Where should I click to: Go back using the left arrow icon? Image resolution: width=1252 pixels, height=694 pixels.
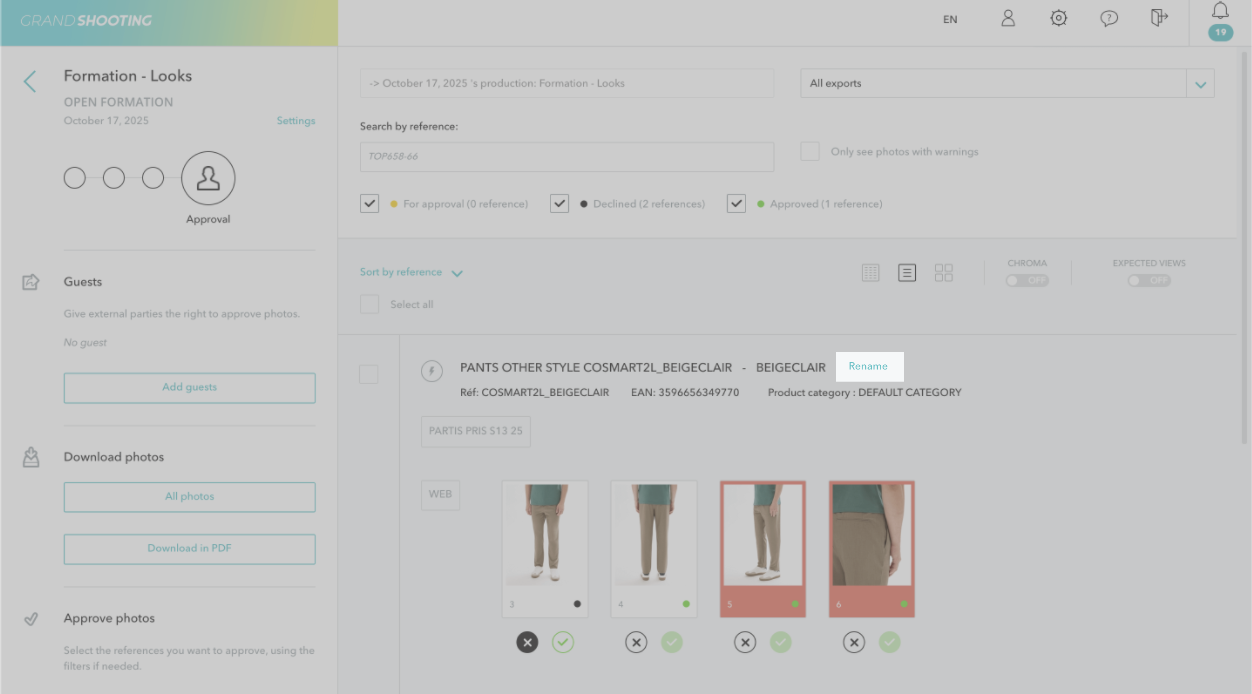point(30,82)
